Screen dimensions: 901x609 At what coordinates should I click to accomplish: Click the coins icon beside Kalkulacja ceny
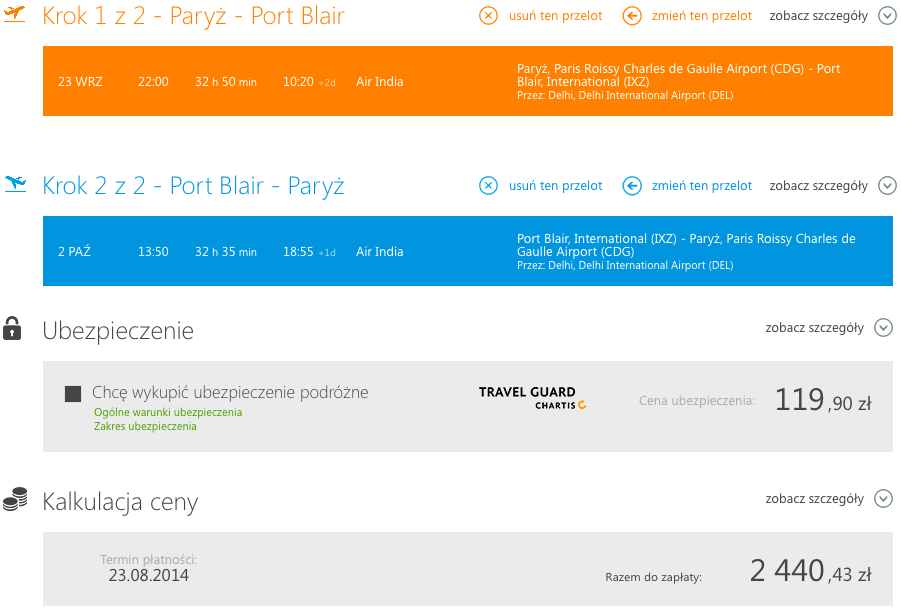(15, 499)
